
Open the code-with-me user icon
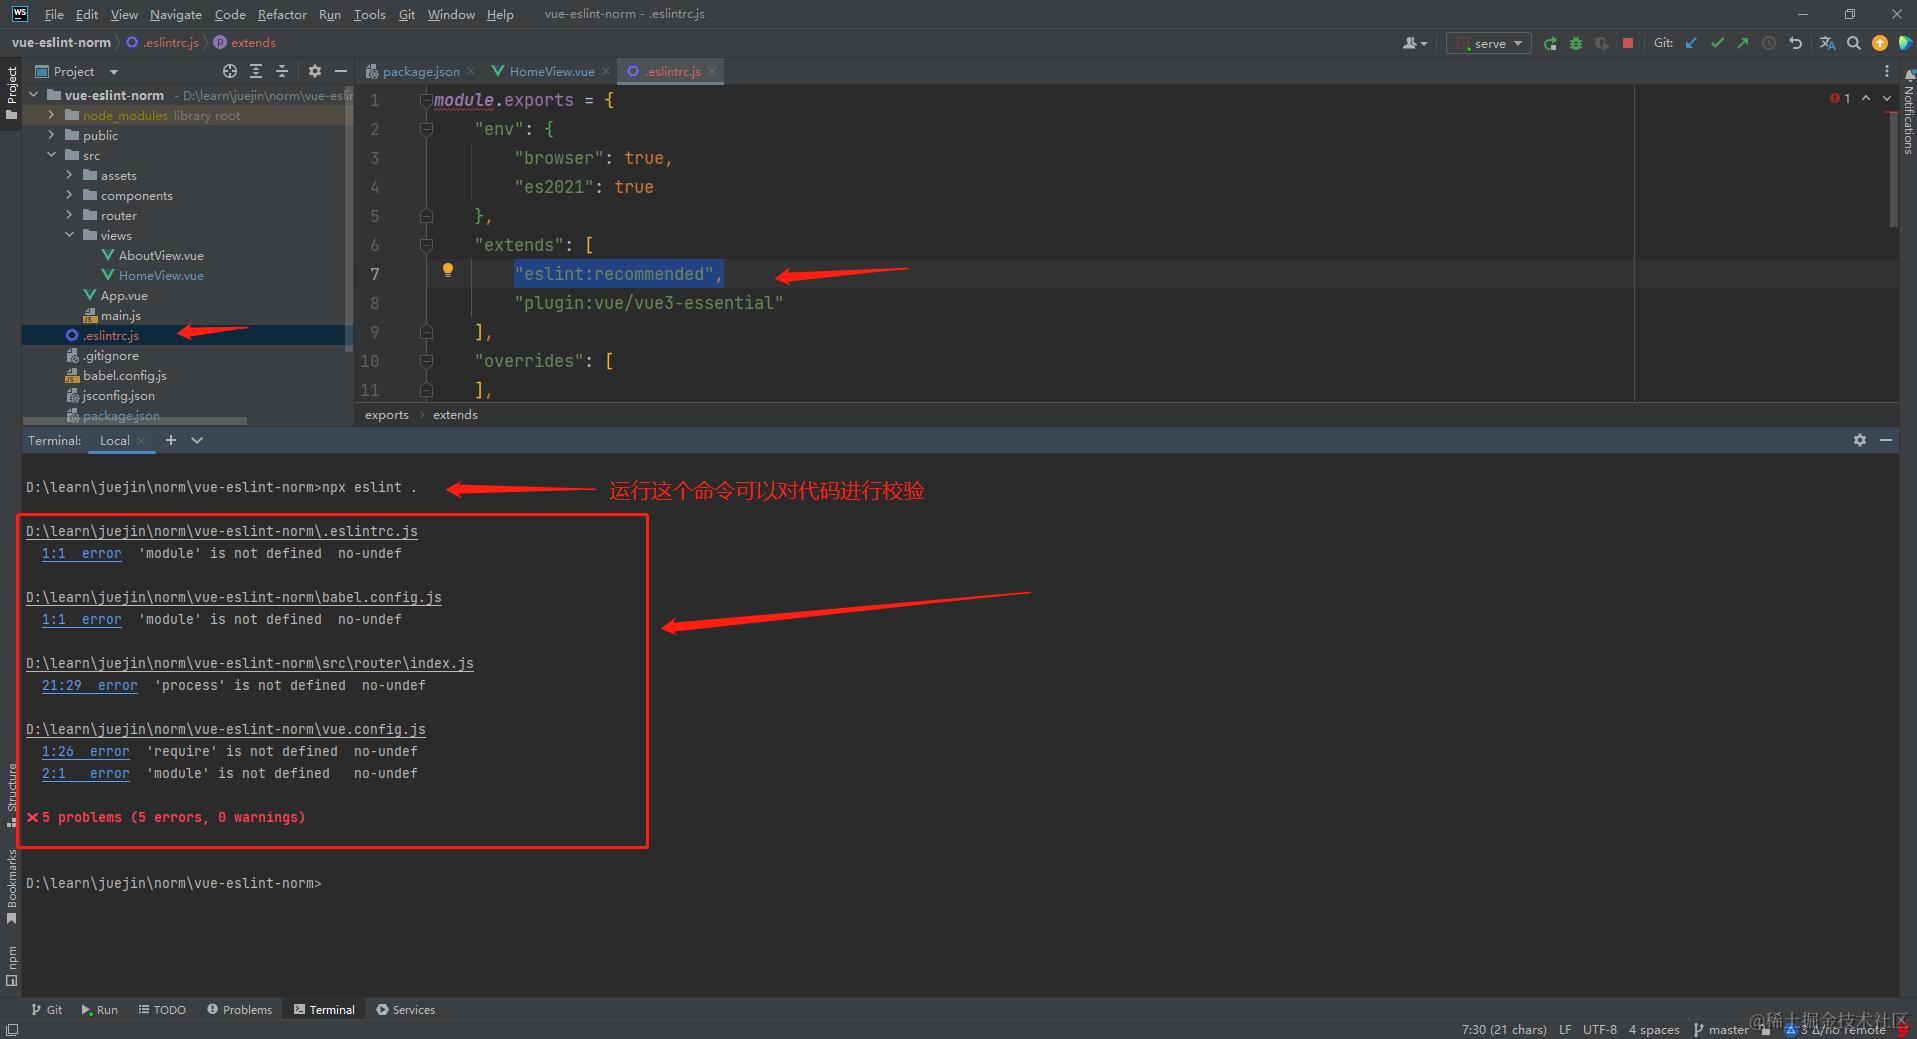pyautogui.click(x=1414, y=43)
